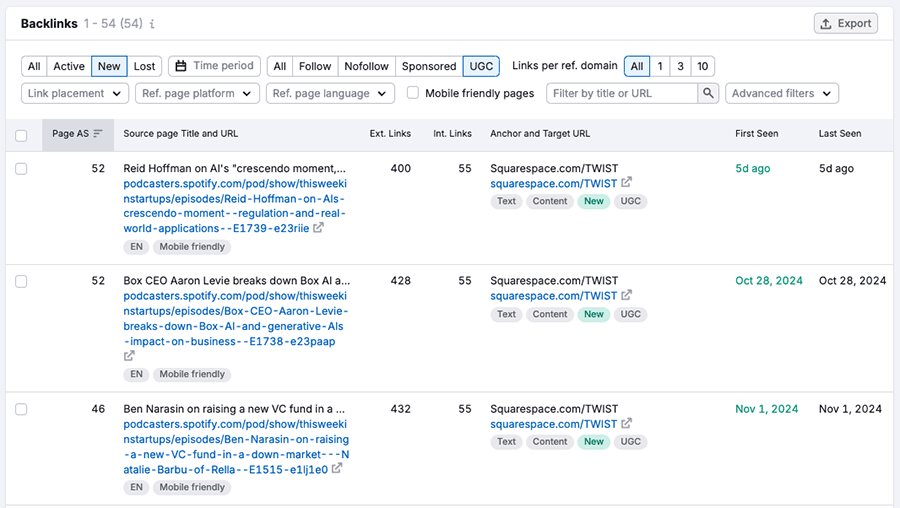Open the Ben Narasin source URL

(x=236, y=447)
